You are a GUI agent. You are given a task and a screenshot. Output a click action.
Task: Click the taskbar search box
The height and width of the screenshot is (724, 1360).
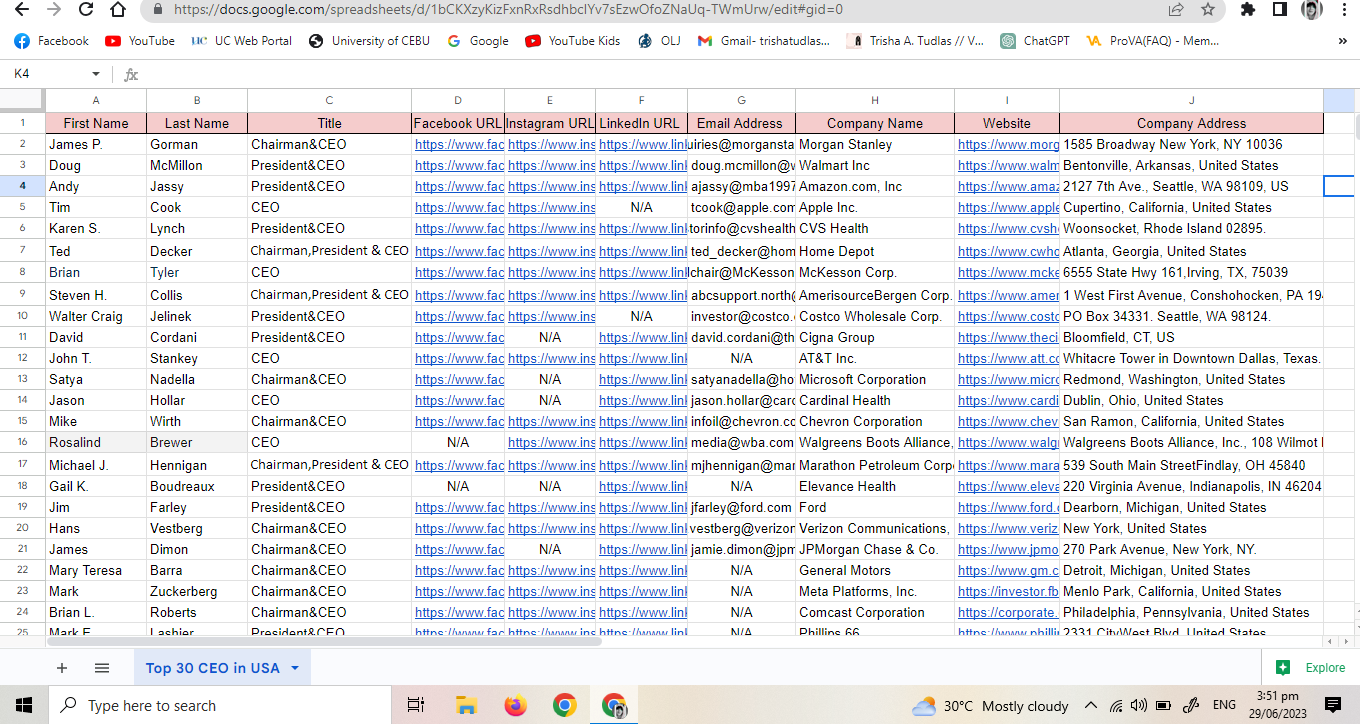[x=220, y=705]
